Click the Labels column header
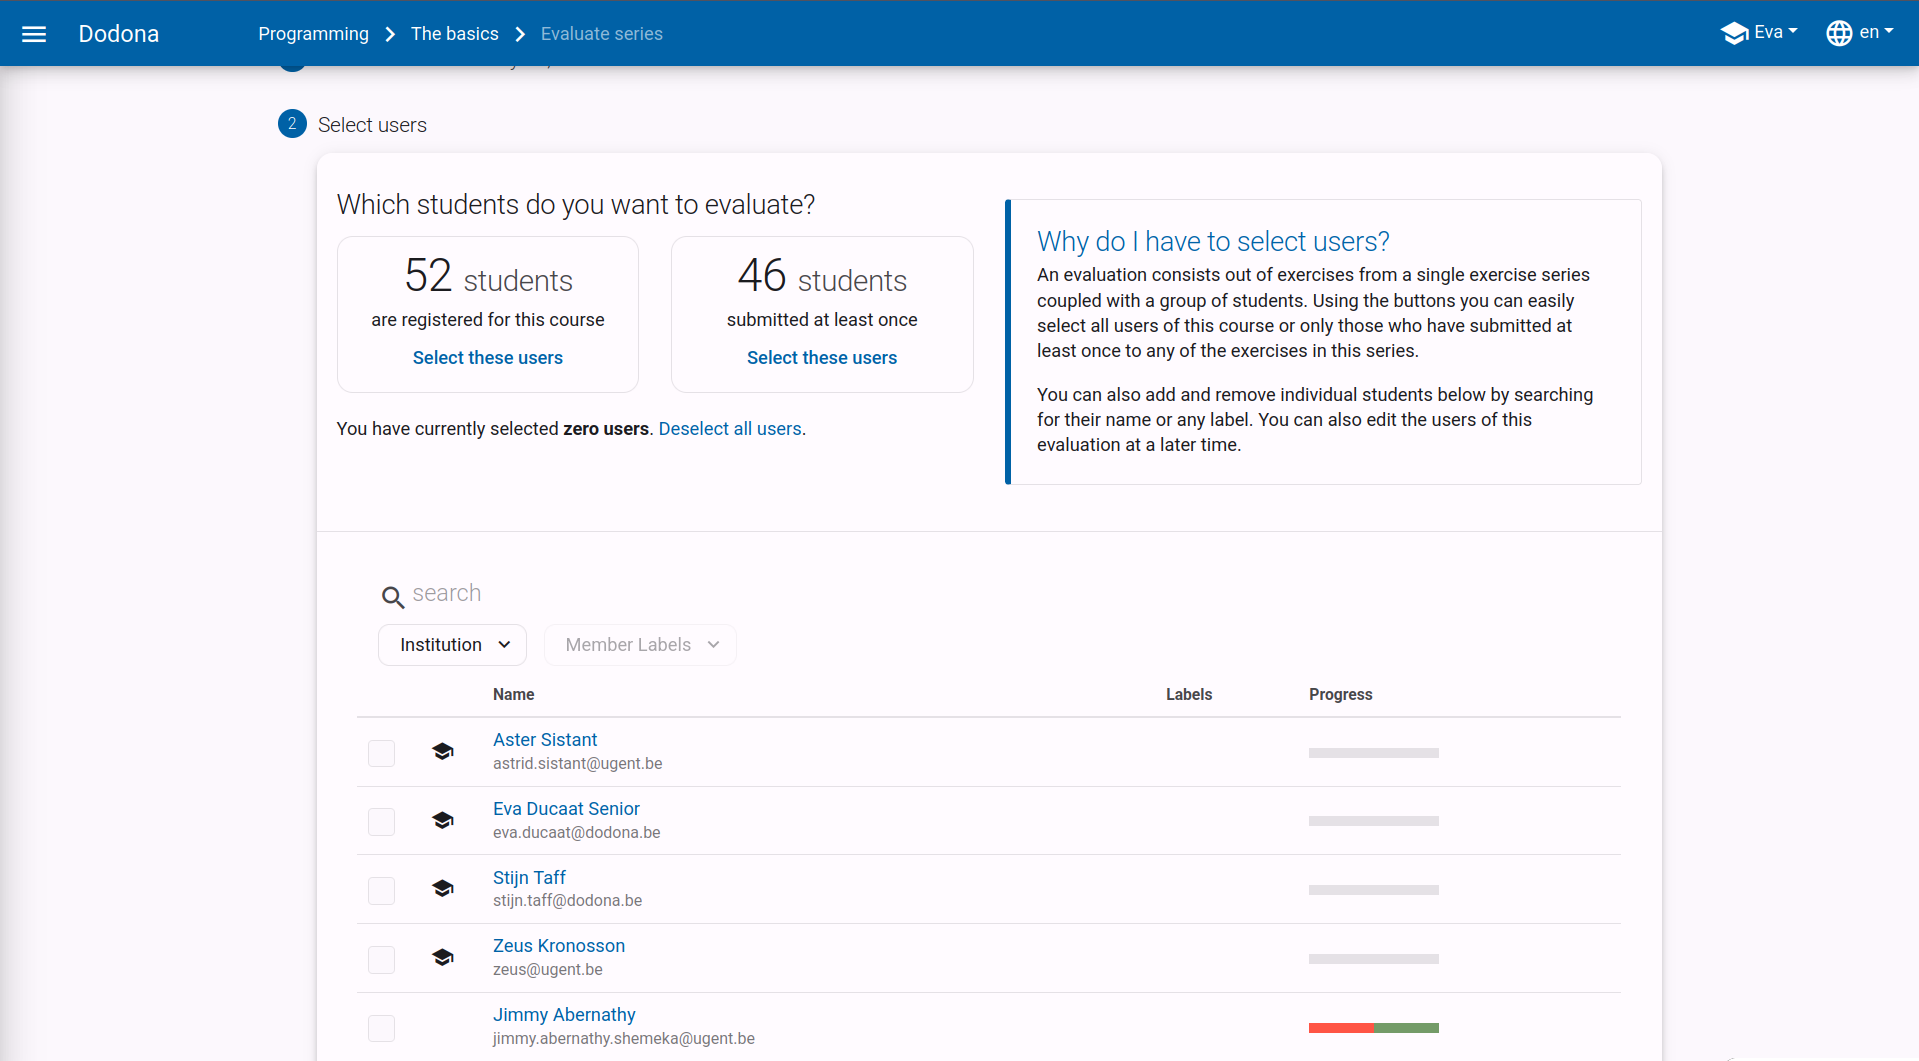Viewport: 1919px width, 1061px height. pyautogui.click(x=1189, y=695)
